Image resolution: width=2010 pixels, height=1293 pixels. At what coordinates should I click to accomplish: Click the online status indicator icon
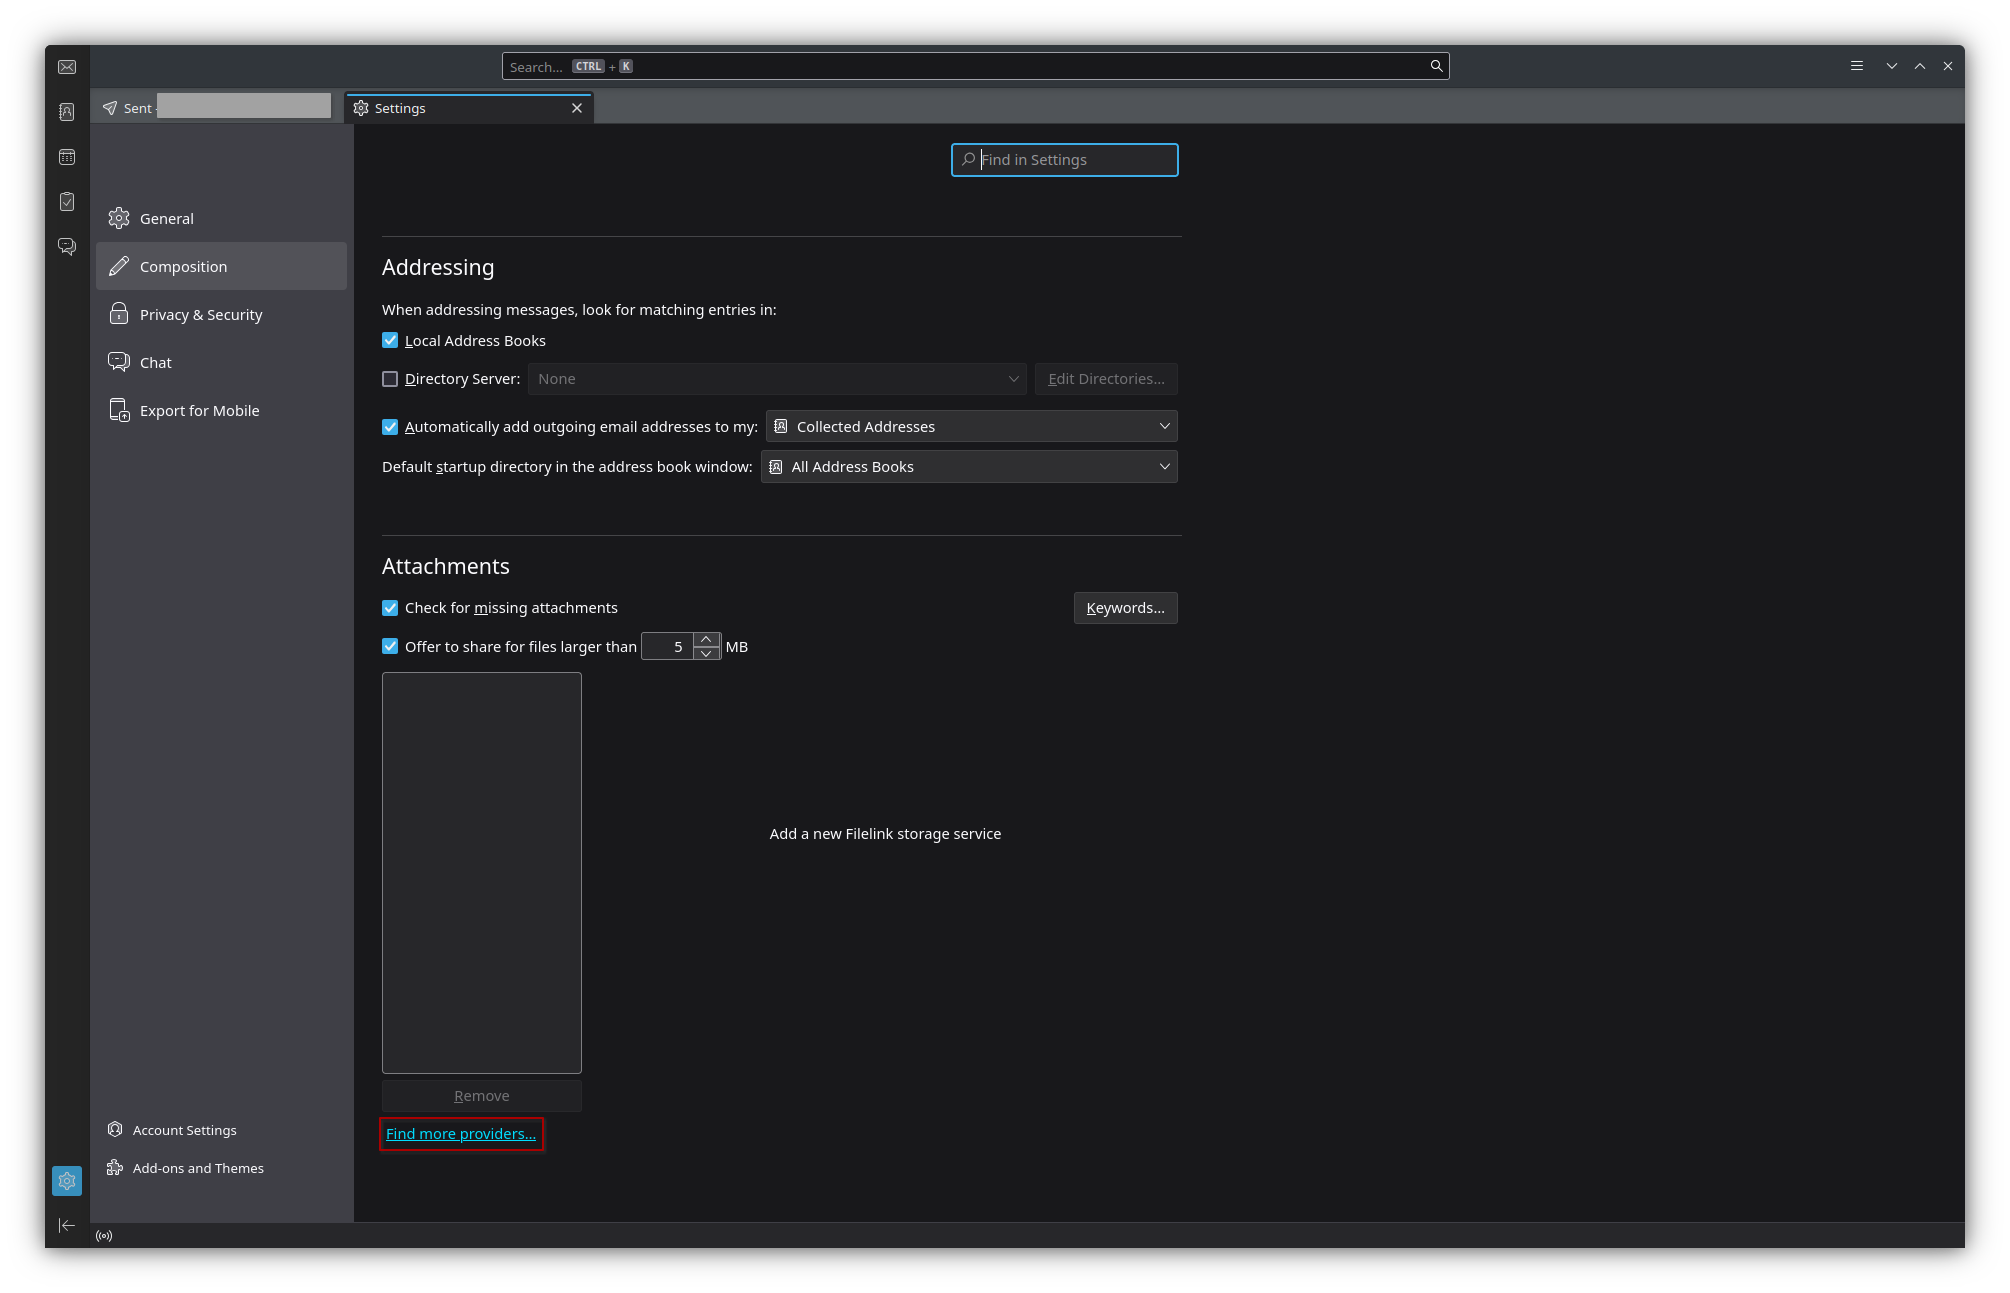104,1236
